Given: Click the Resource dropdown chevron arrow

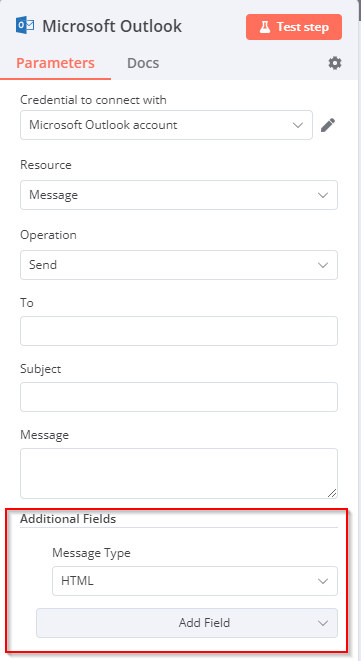Looking at the screenshot, I should tap(323, 195).
